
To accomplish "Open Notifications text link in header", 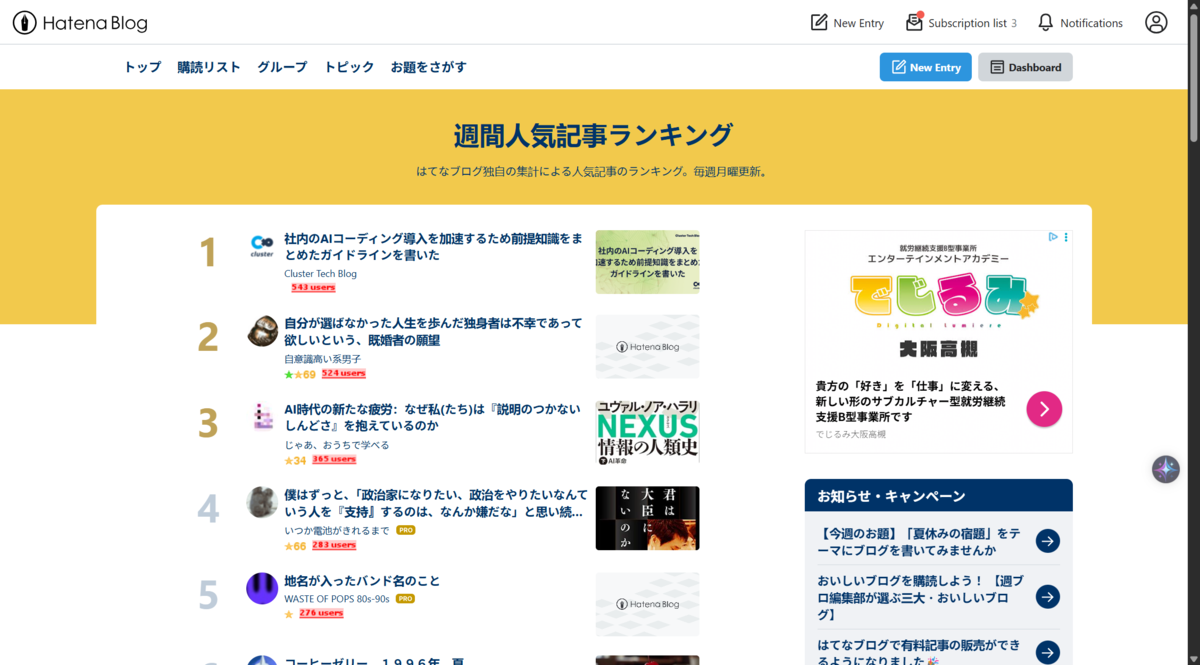I will tap(1091, 23).
